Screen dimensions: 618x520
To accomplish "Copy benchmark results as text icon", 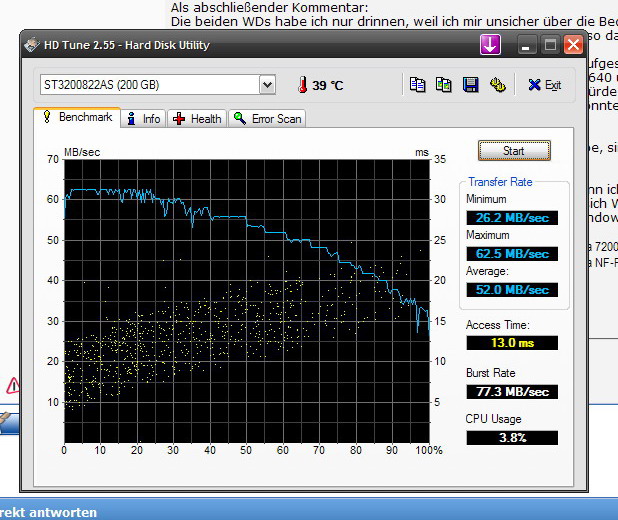I will point(417,85).
